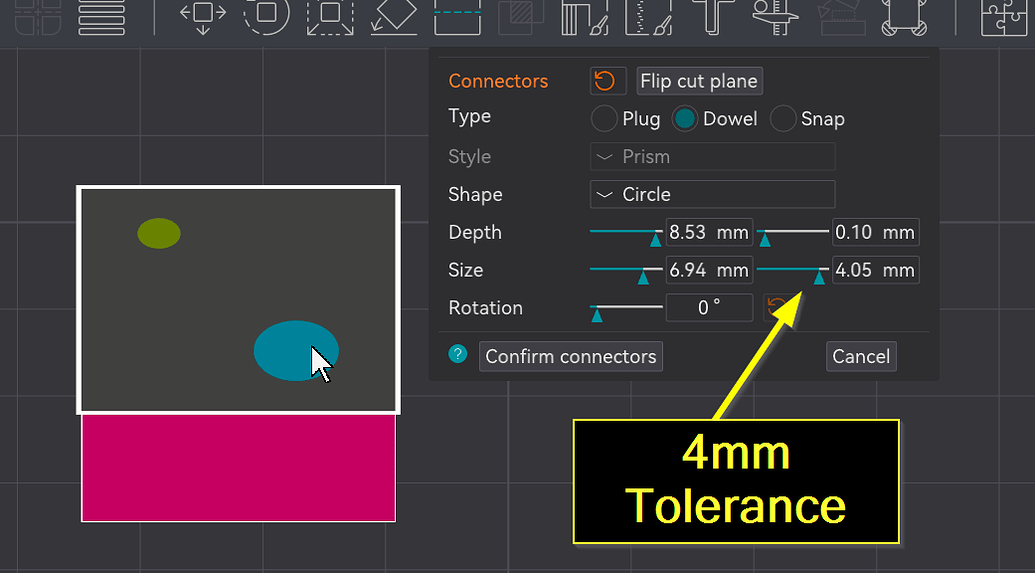The image size is (1035, 573).
Task: Cancel the connectors dialog
Action: pos(861,356)
